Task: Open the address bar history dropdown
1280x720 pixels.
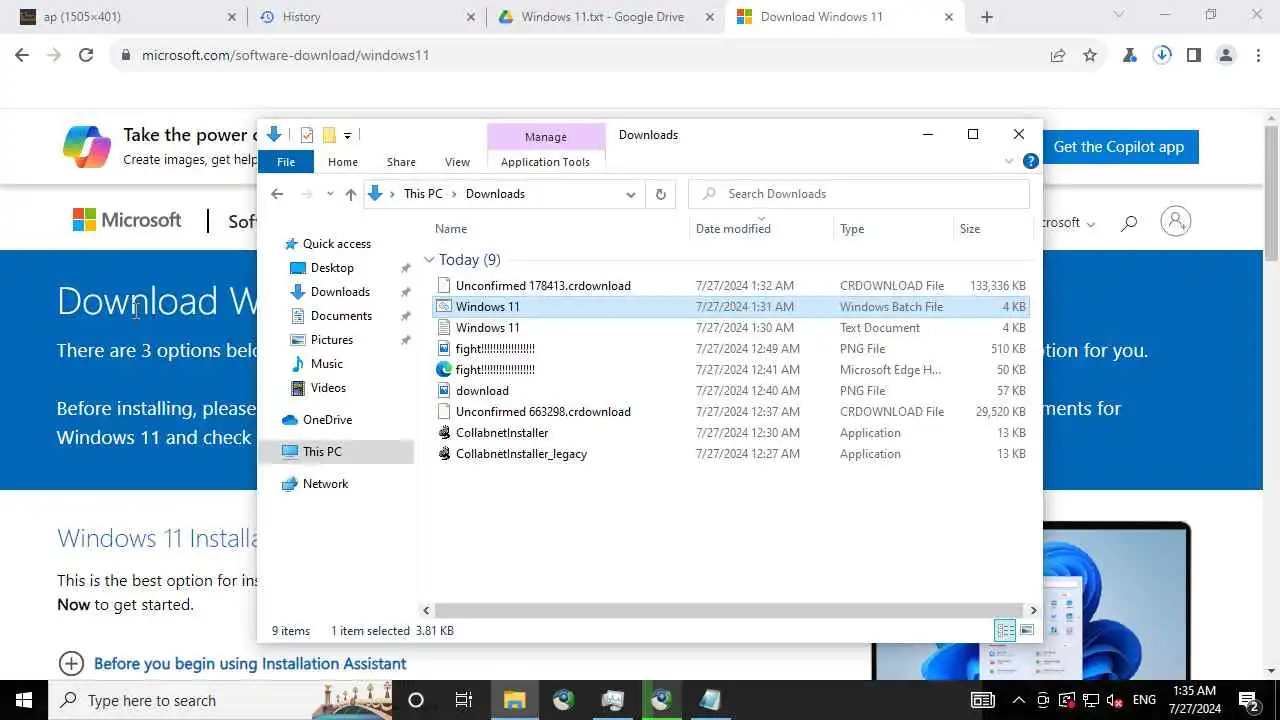Action: coord(631,194)
